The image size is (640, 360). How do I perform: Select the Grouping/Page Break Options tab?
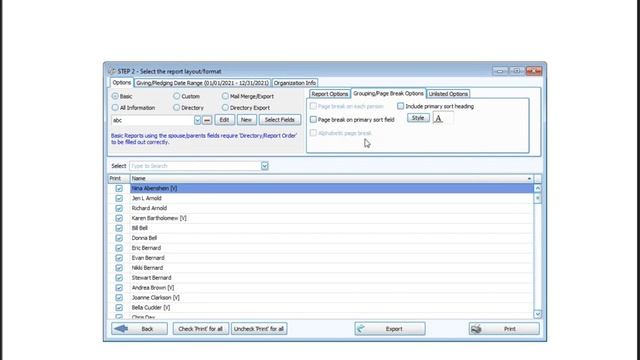tap(388, 93)
